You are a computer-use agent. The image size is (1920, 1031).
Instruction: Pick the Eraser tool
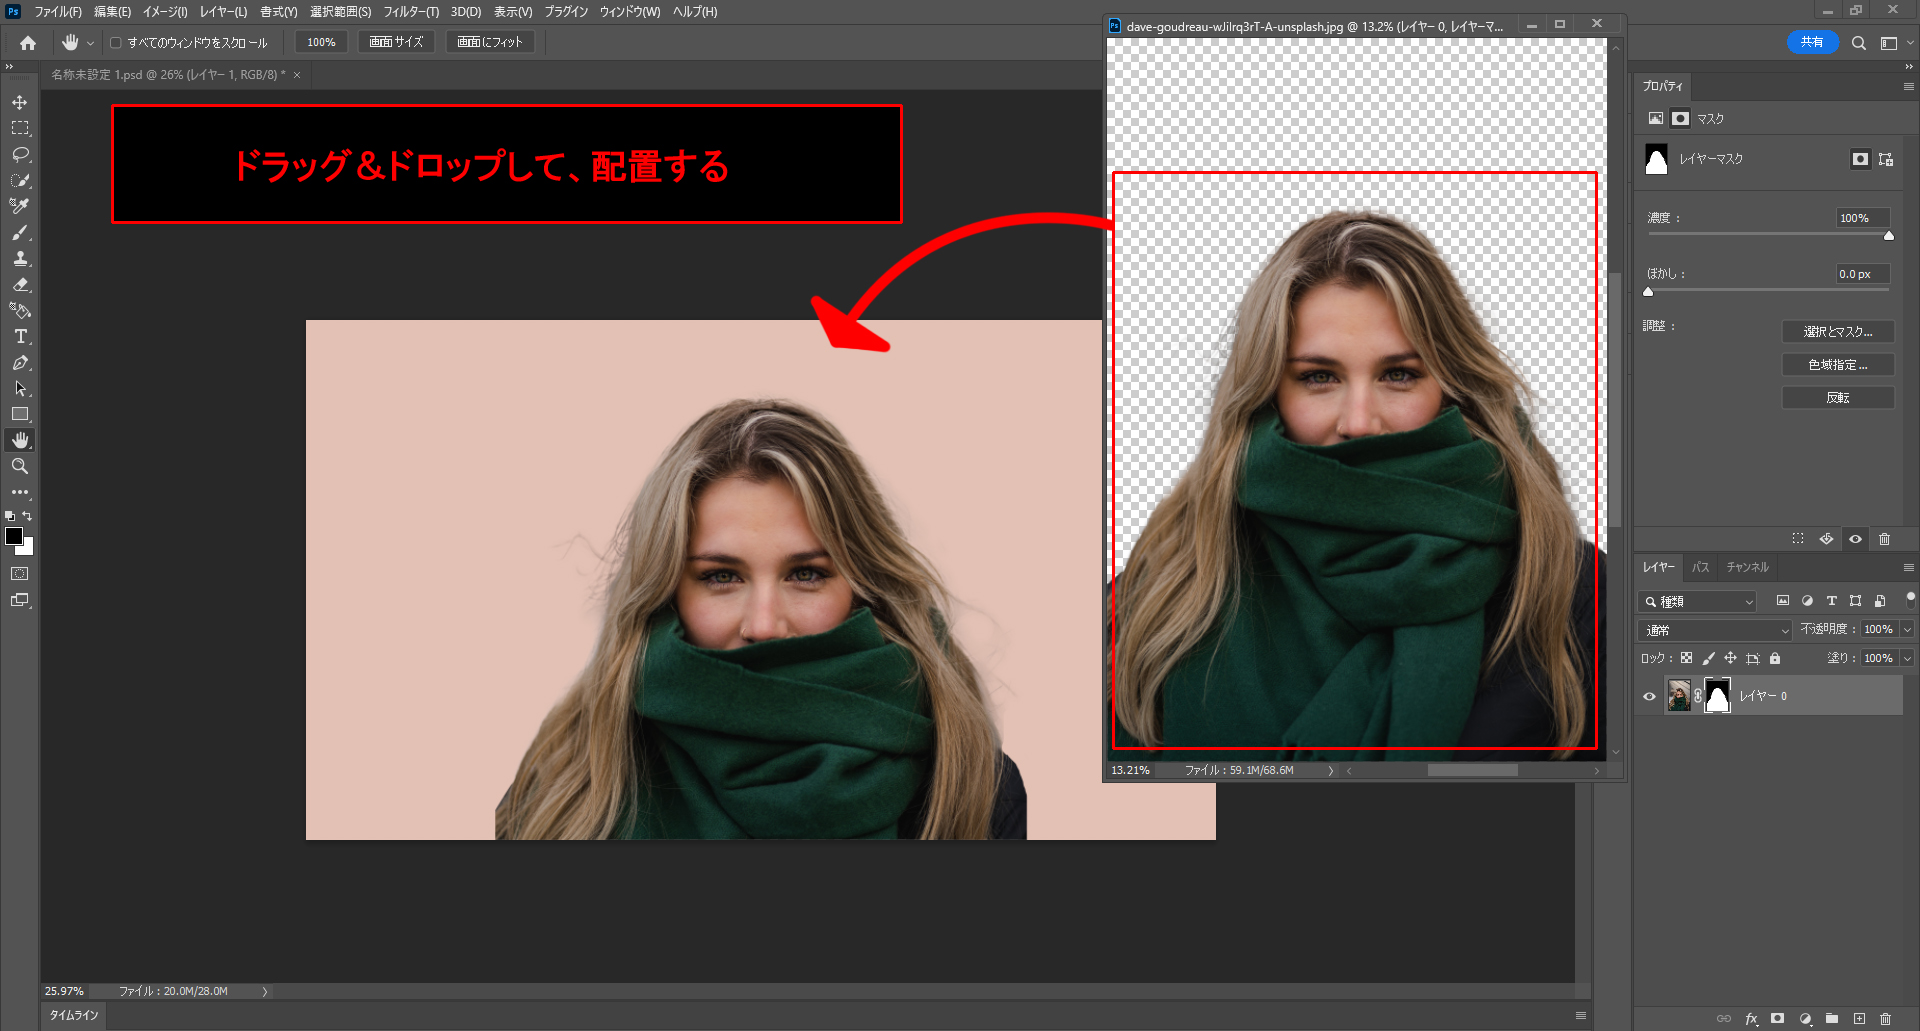pyautogui.click(x=20, y=285)
